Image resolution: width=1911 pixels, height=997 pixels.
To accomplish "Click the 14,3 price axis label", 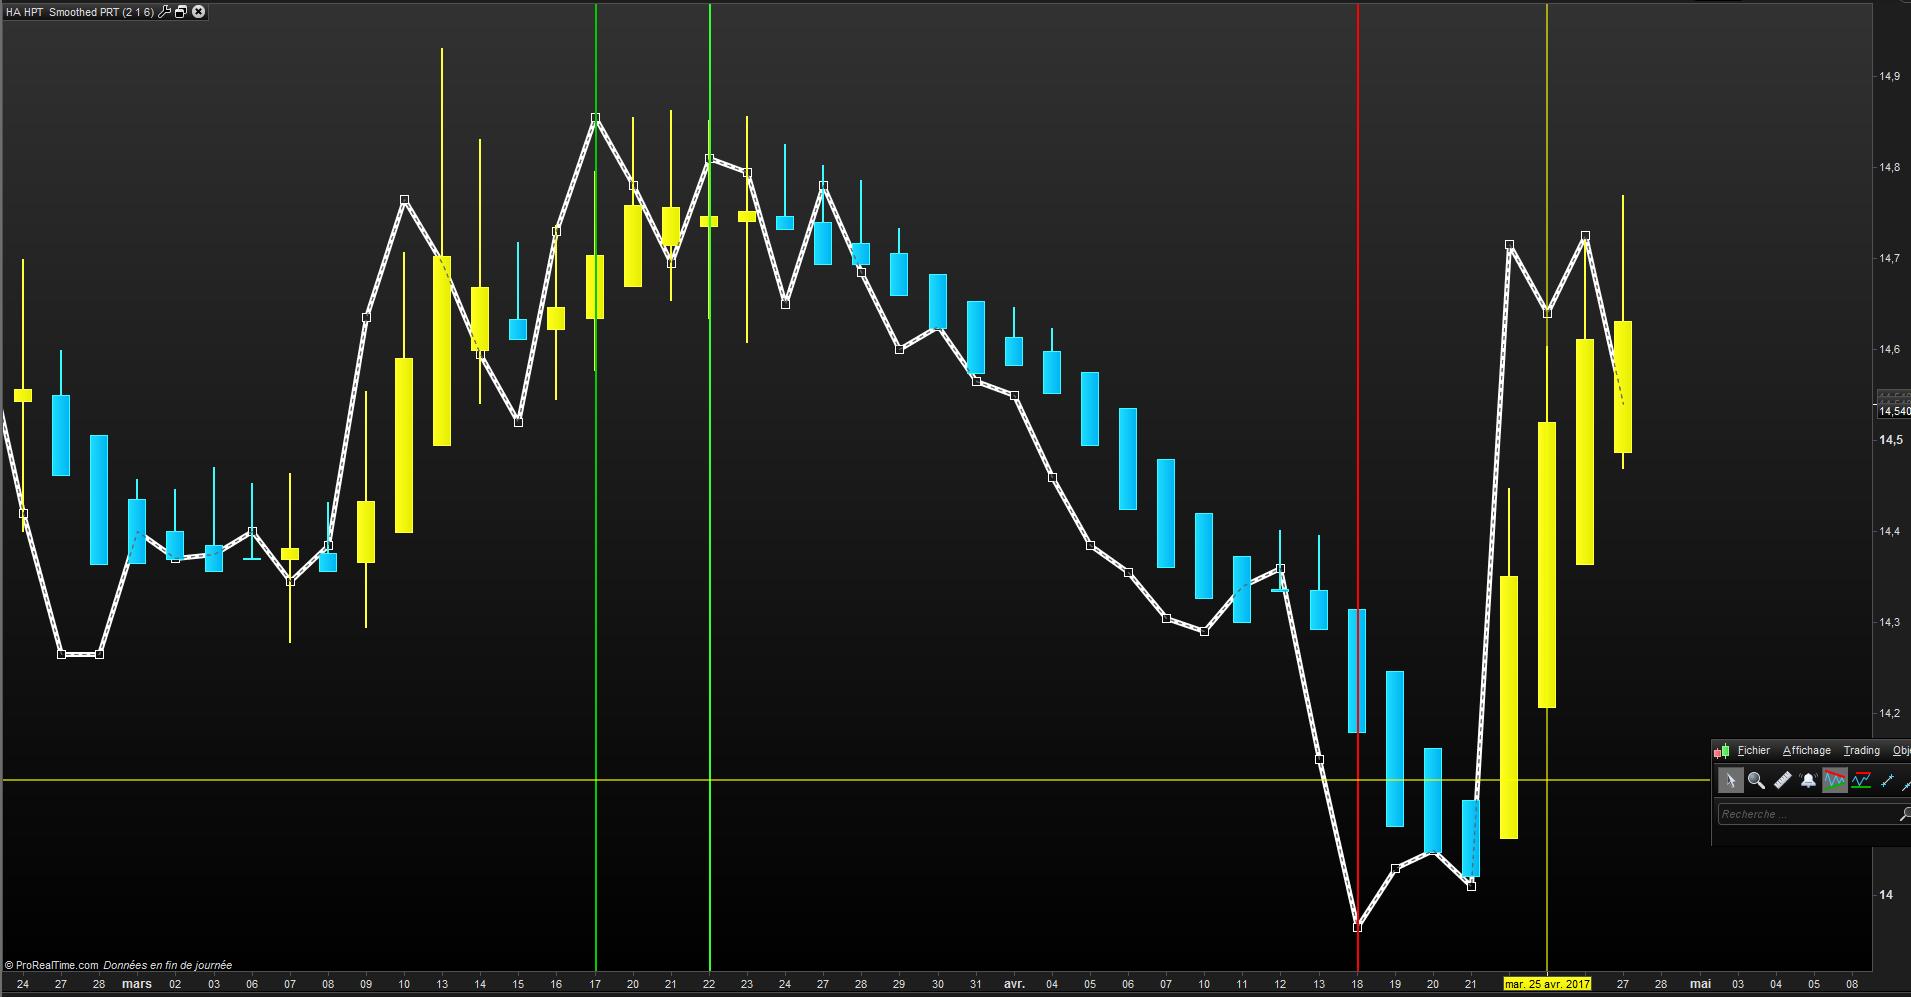I will pos(1889,622).
